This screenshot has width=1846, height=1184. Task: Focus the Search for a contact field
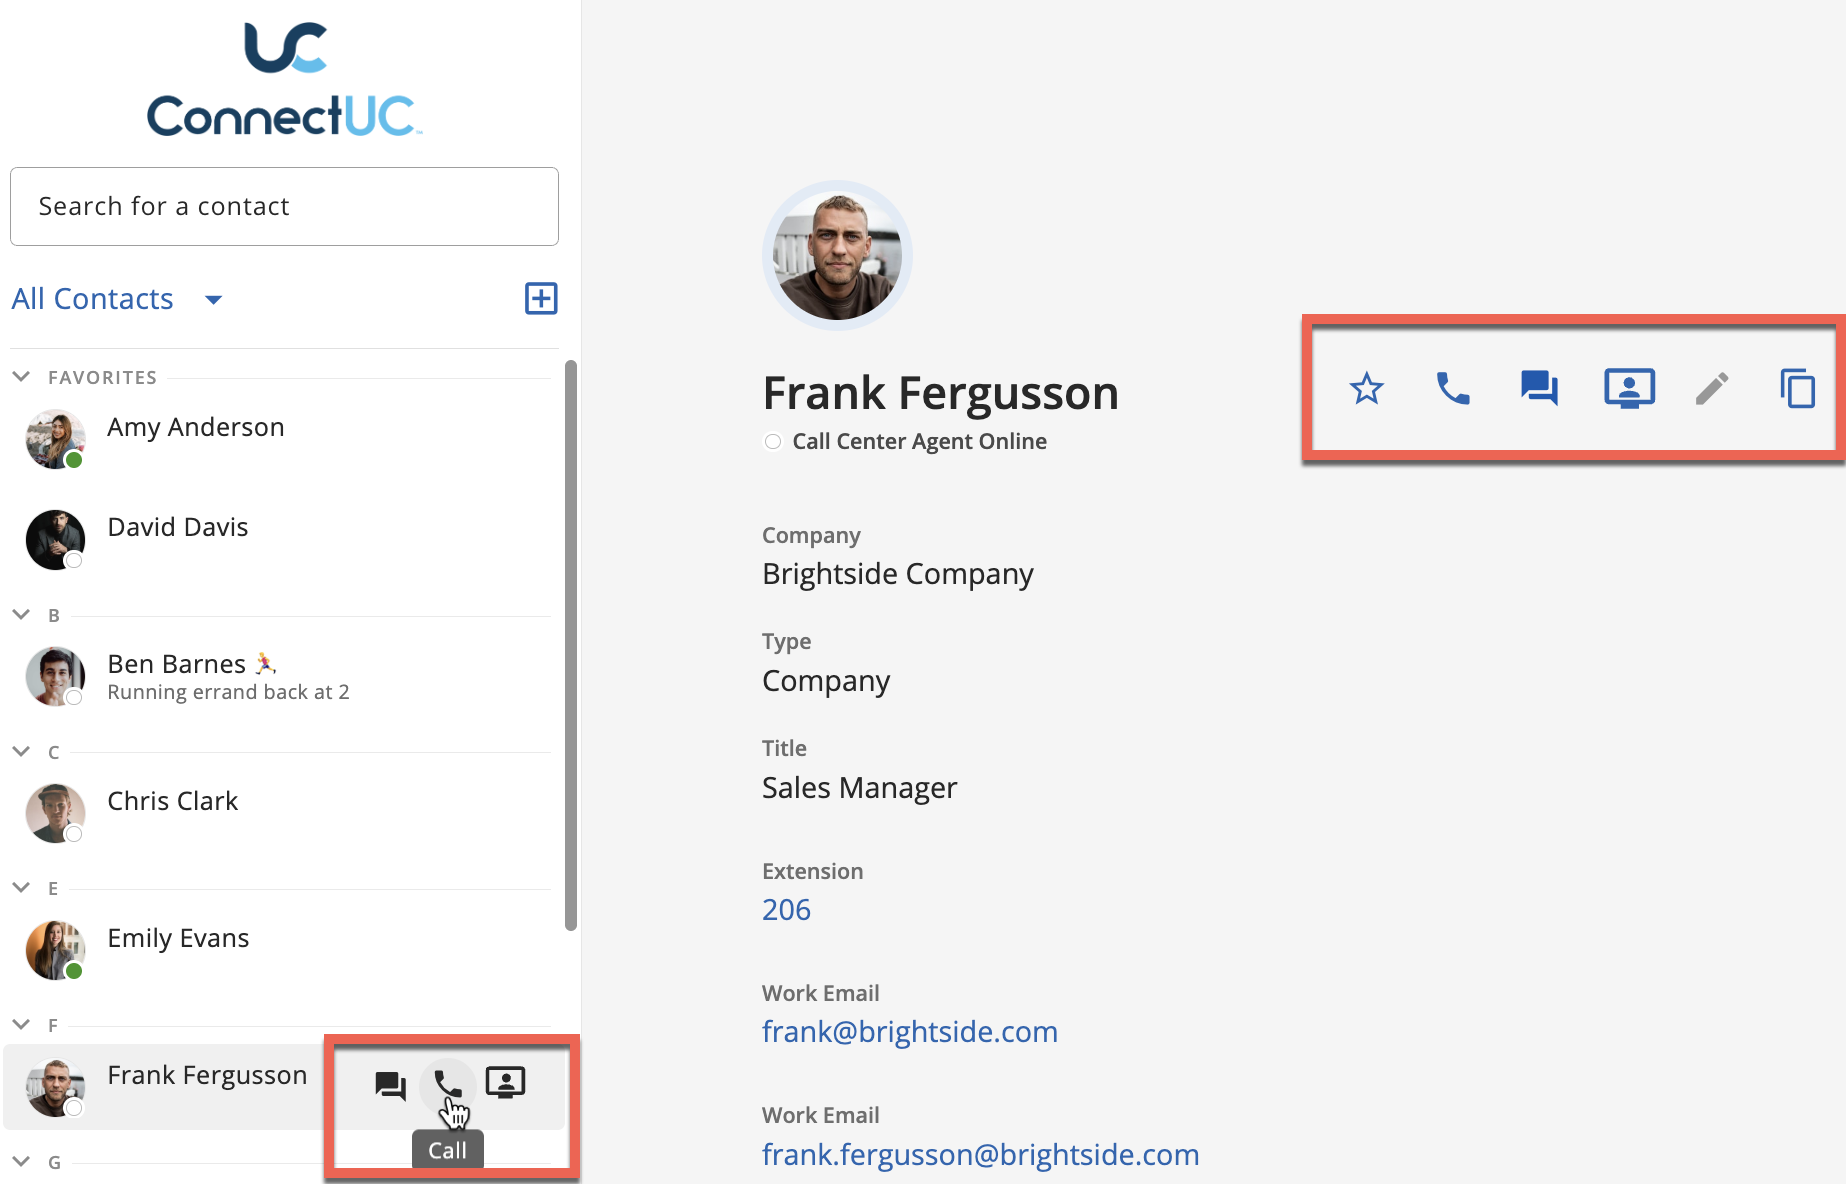(x=284, y=206)
